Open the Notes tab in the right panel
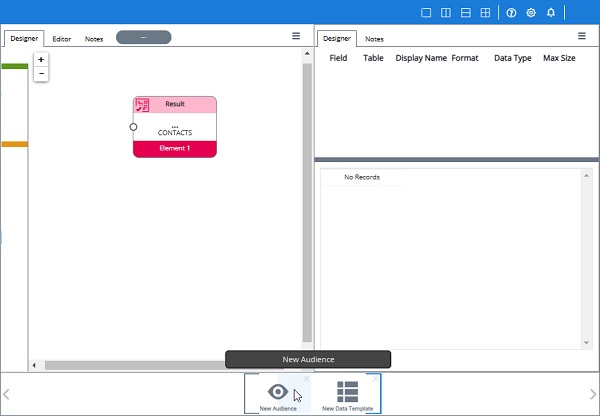Viewport: 600px width, 416px height. pos(374,39)
